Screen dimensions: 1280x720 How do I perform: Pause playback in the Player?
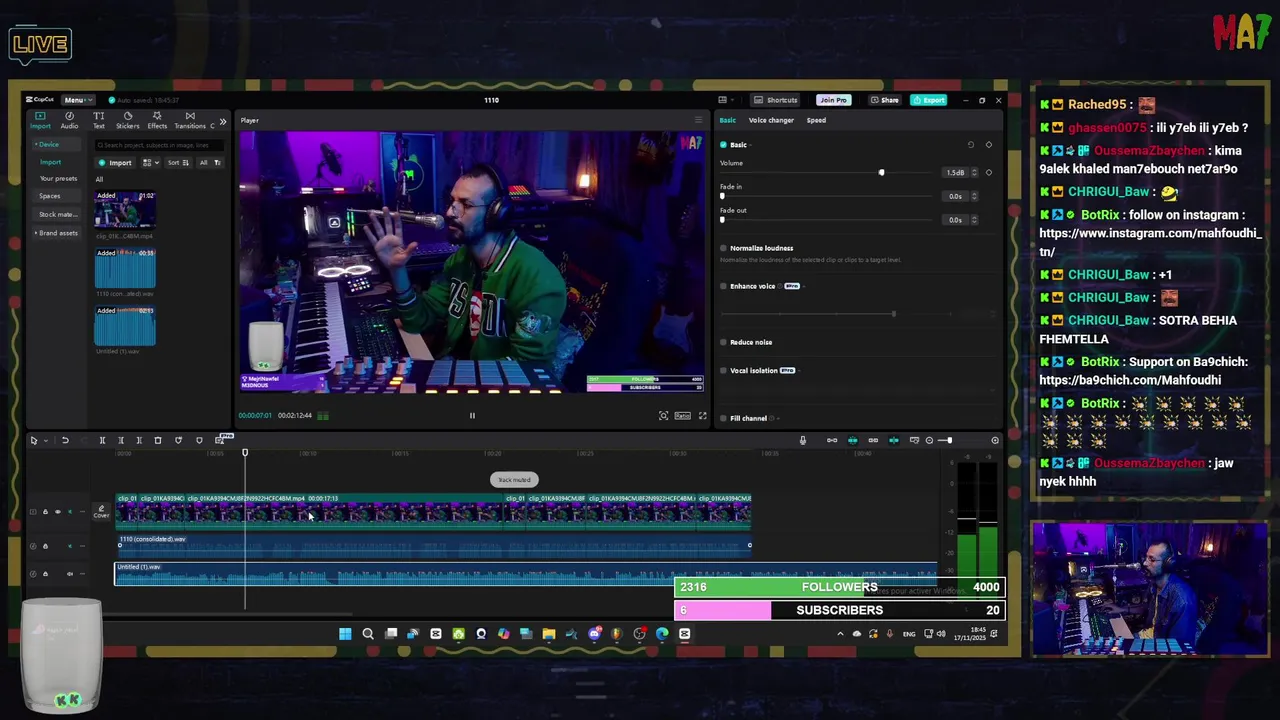pyautogui.click(x=472, y=415)
